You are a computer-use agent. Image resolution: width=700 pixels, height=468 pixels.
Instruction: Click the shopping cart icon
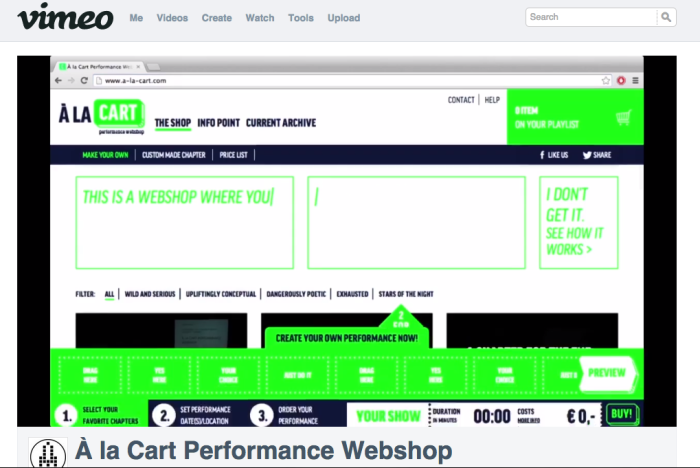(x=624, y=117)
